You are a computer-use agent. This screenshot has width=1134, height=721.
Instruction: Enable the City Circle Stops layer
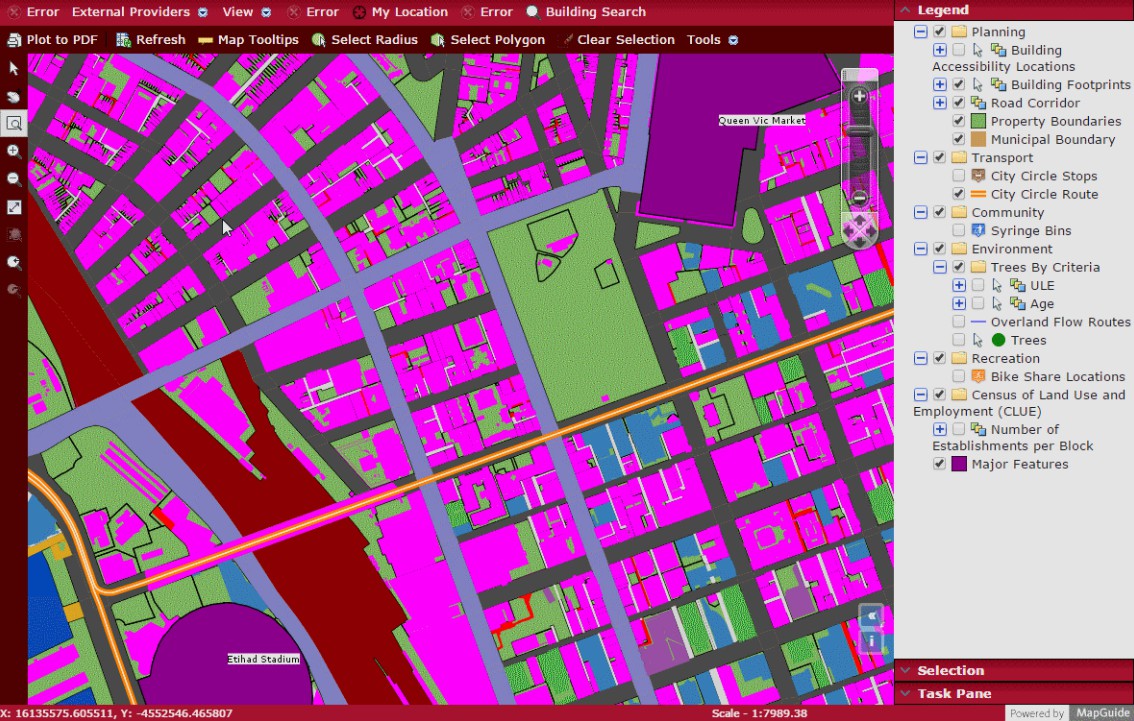point(958,175)
